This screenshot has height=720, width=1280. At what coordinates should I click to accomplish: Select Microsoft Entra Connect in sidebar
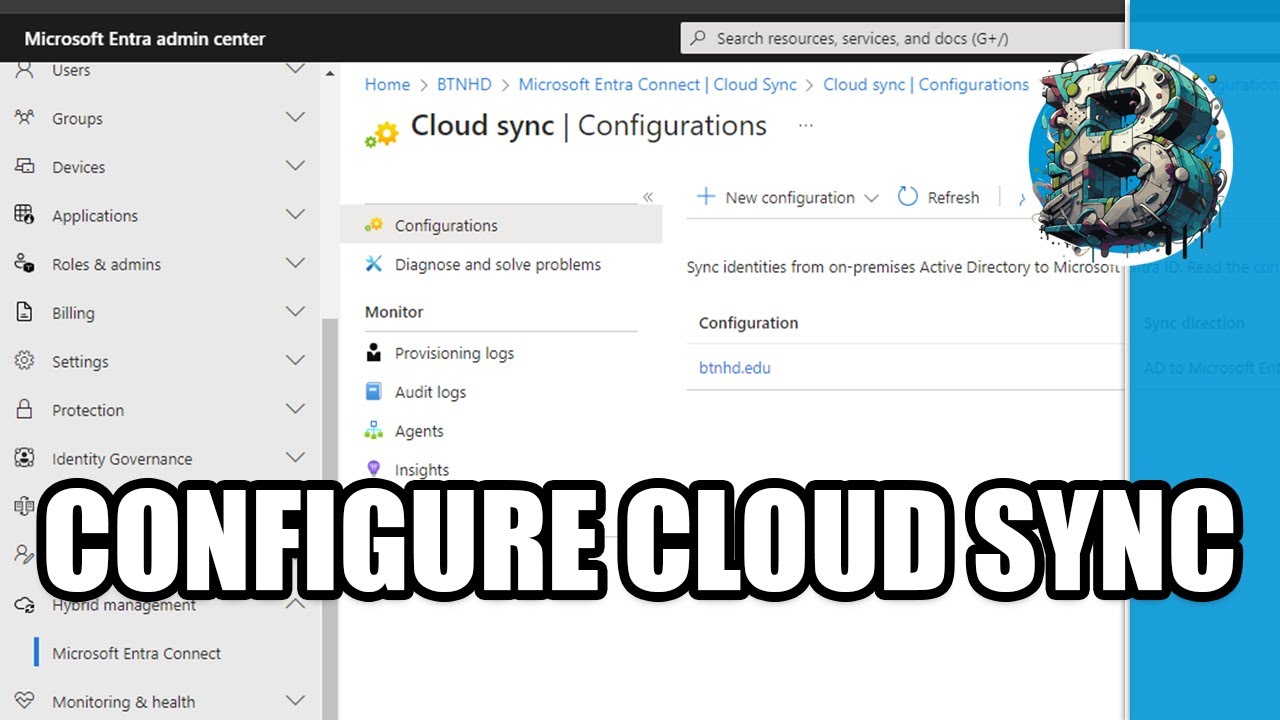(136, 653)
